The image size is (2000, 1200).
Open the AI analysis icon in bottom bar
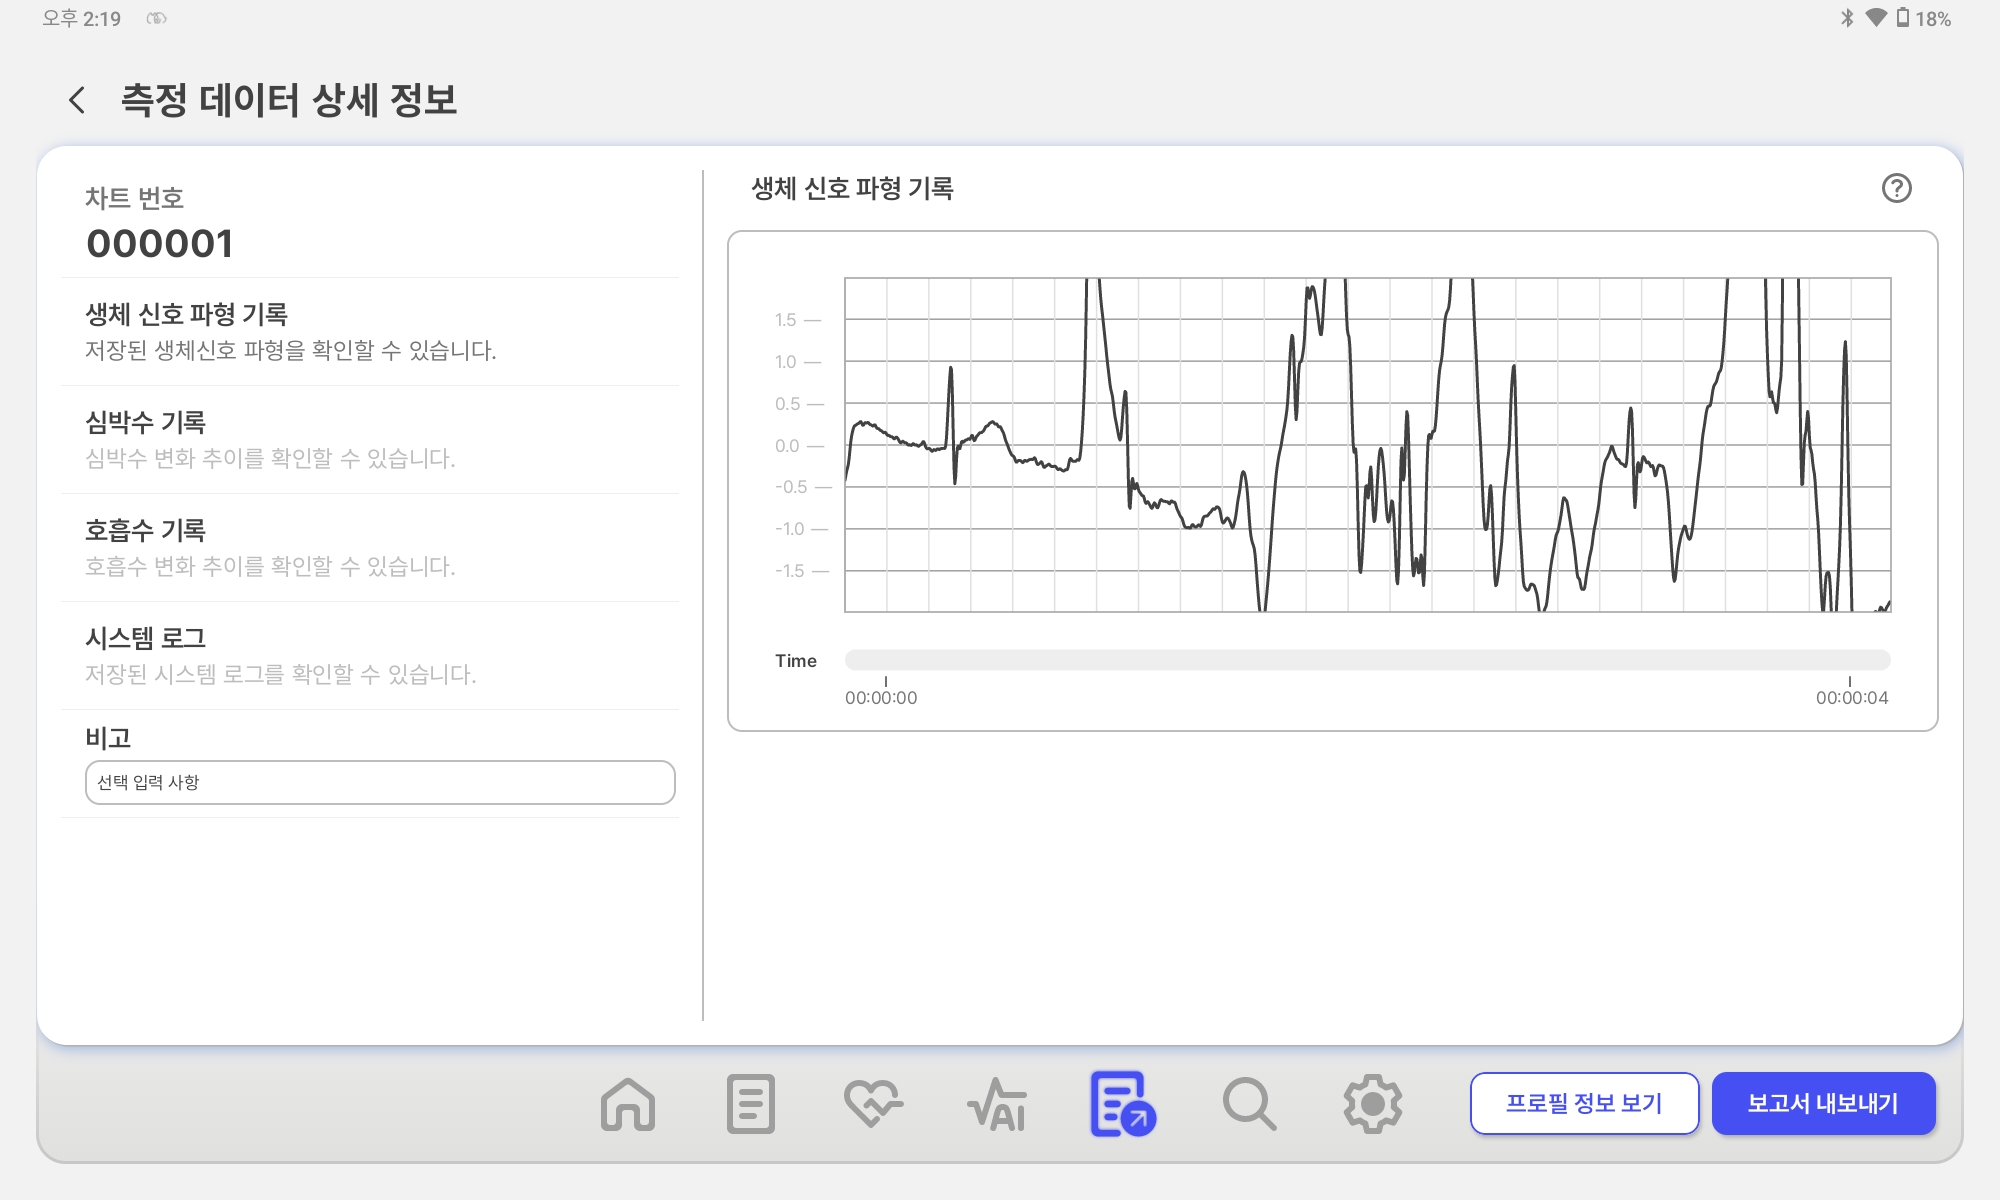997,1104
